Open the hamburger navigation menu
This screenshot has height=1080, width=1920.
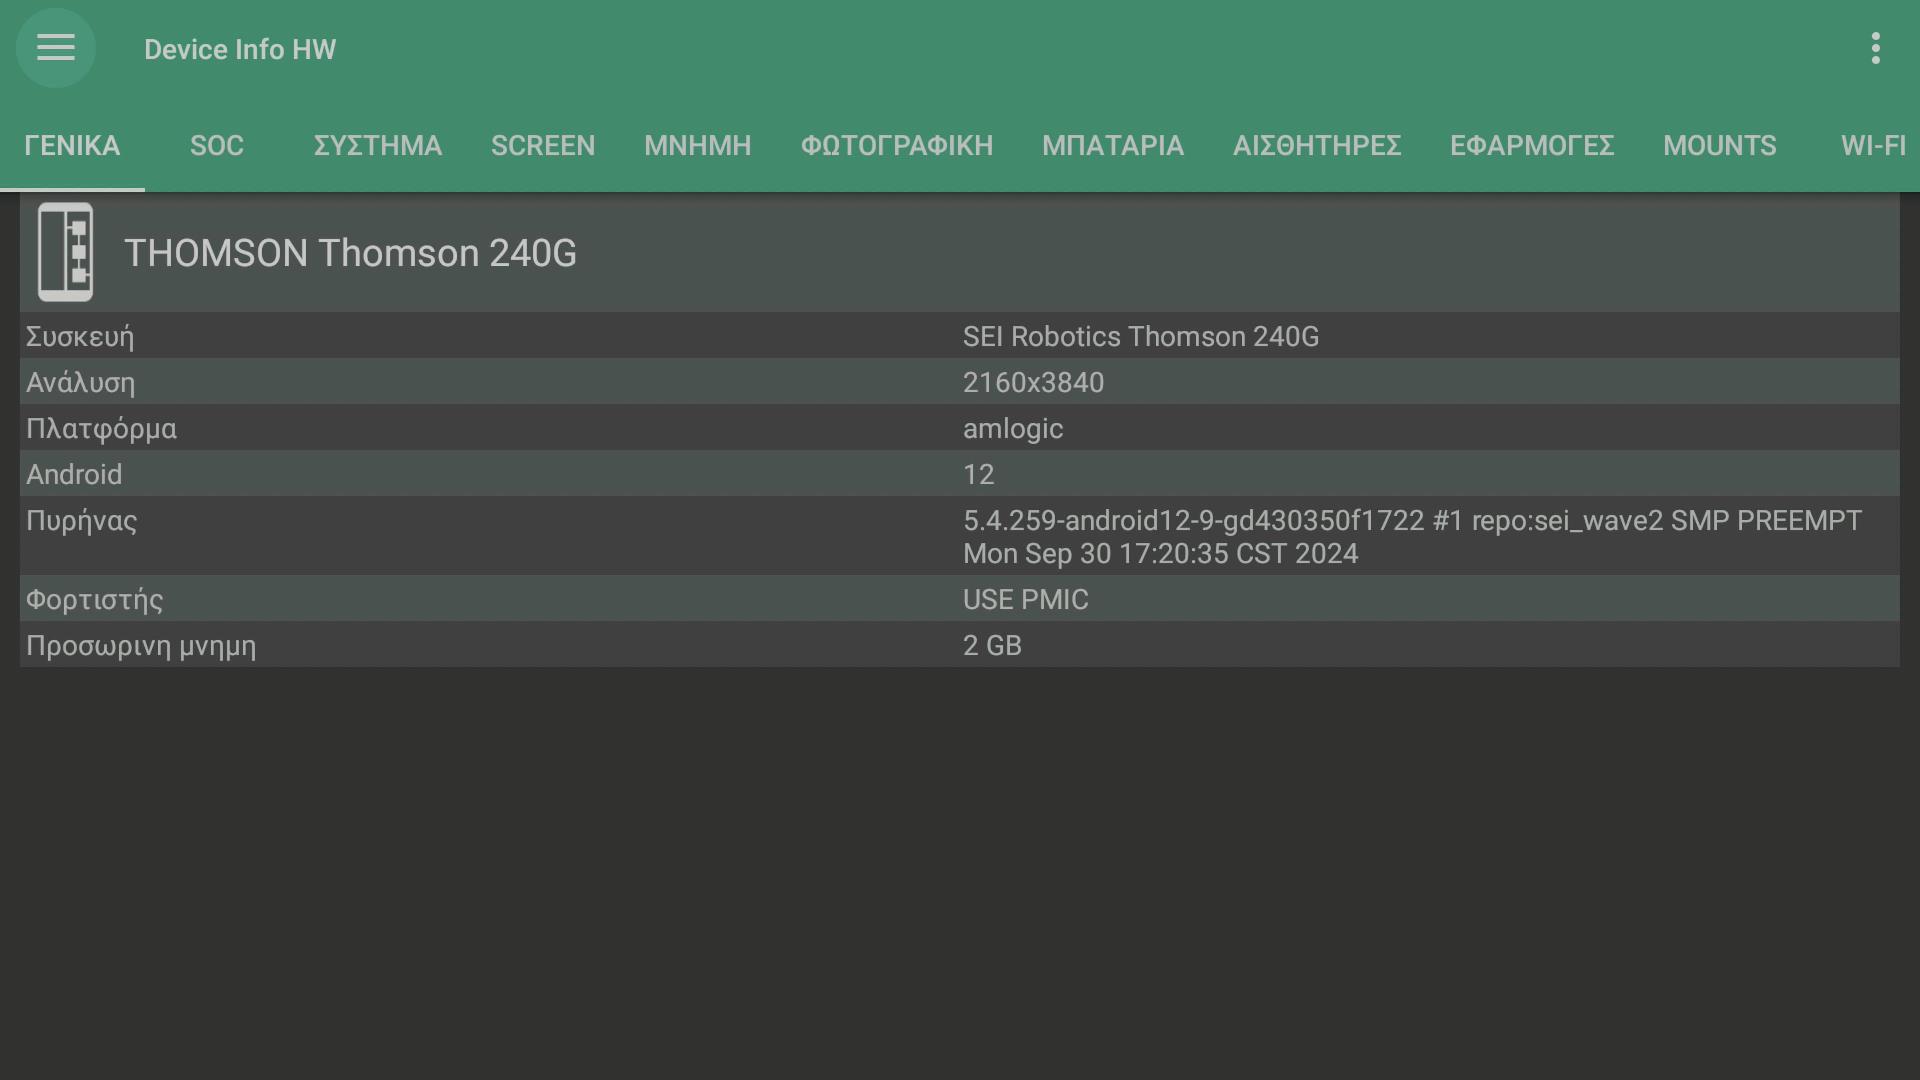(56, 48)
